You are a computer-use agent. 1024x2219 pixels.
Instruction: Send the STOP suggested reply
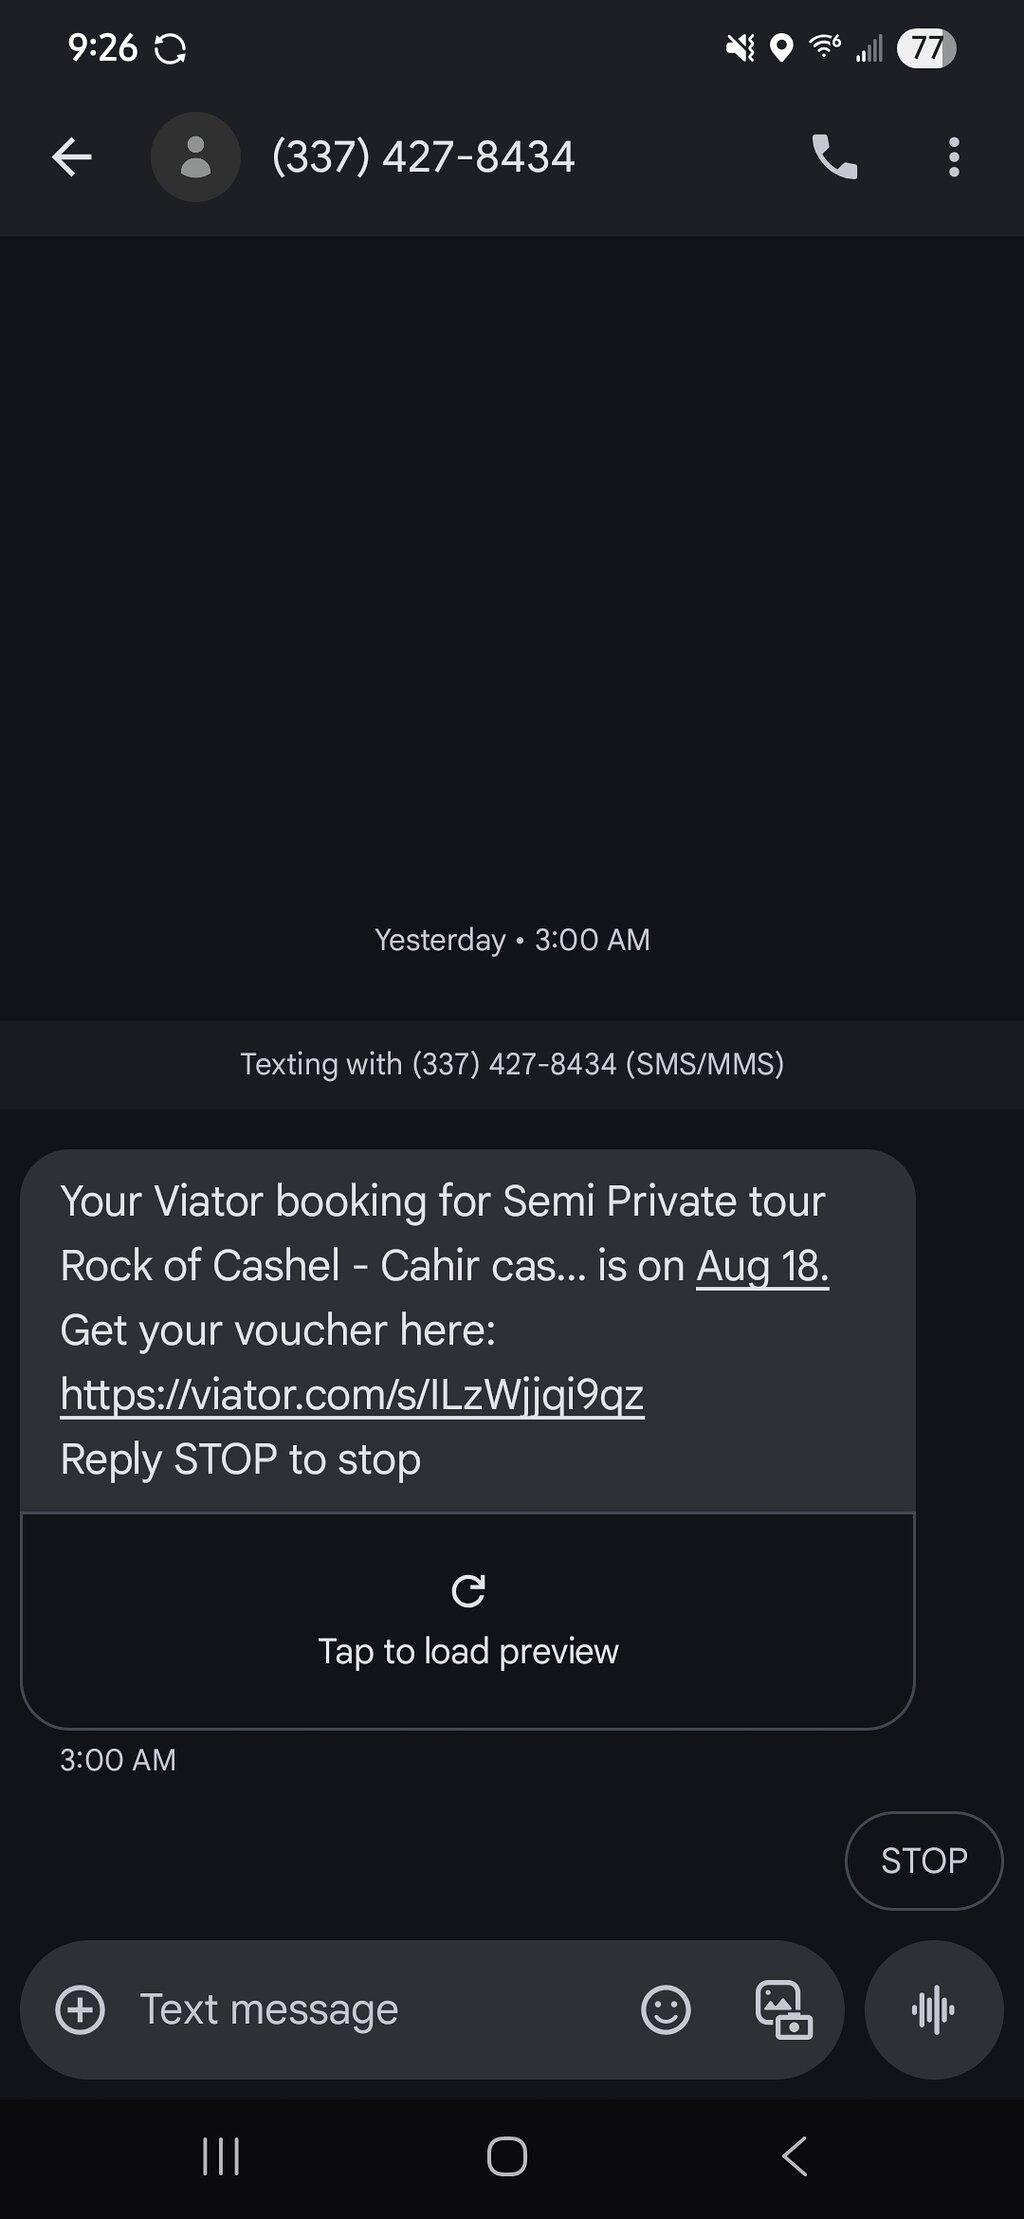point(924,1860)
